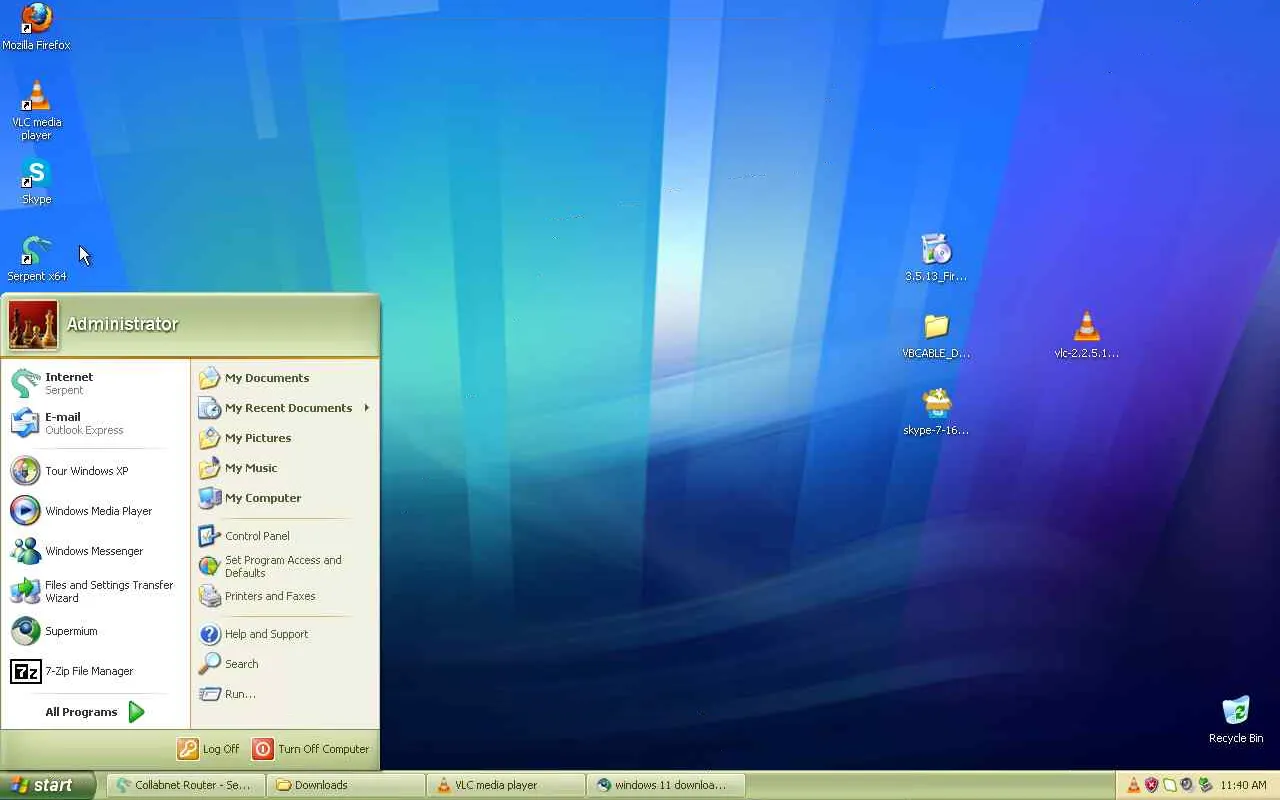This screenshot has height=800, width=1280.
Task: Click the volume speaker tray icon
Action: (1187, 785)
